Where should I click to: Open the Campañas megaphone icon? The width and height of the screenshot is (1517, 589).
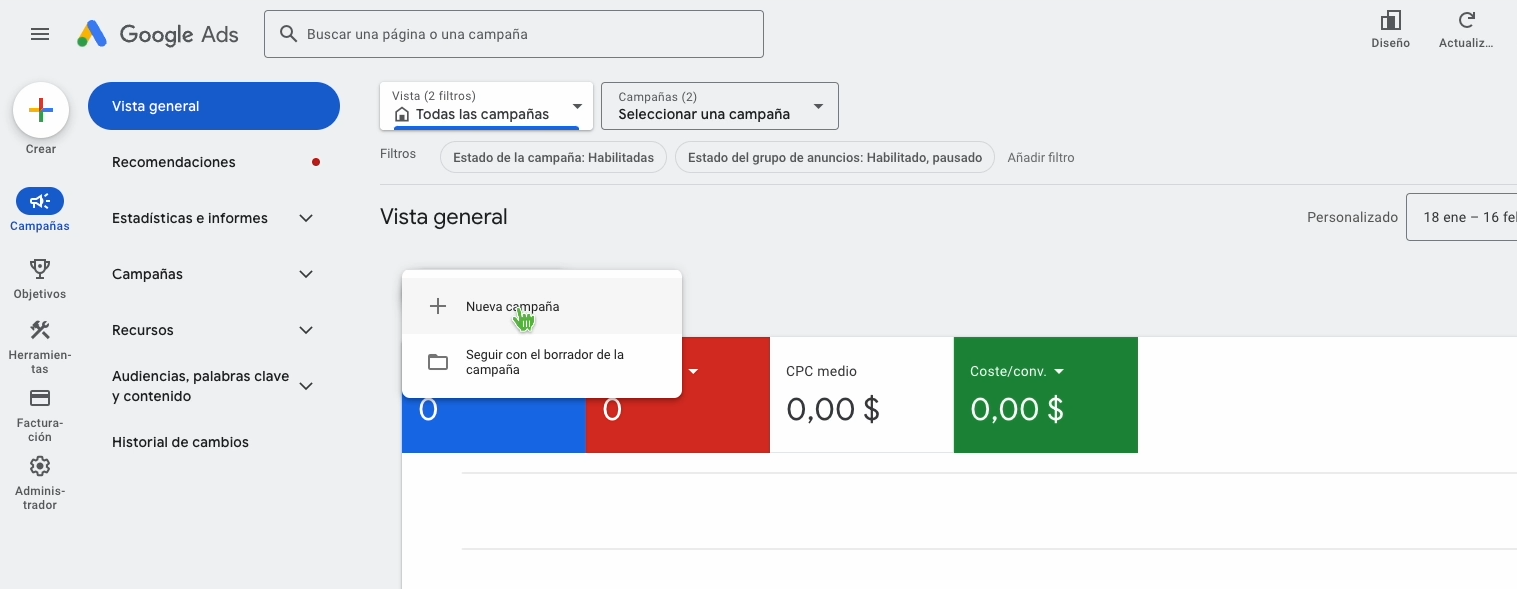[x=40, y=201]
